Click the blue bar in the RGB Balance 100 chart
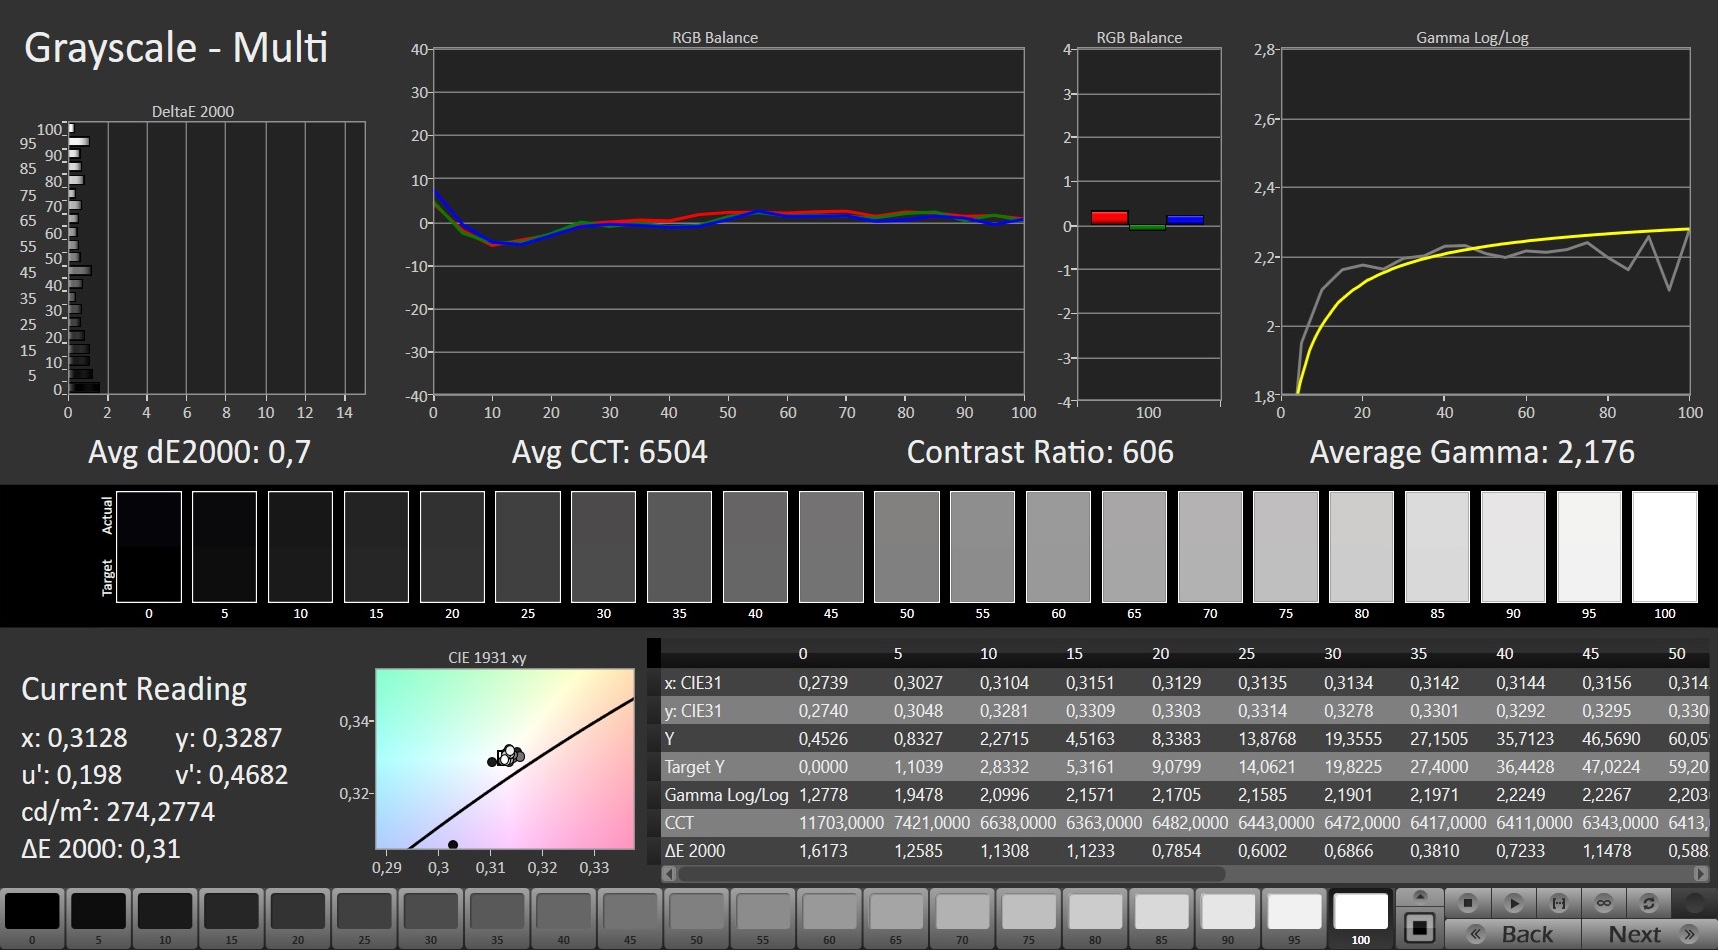 pos(1185,219)
